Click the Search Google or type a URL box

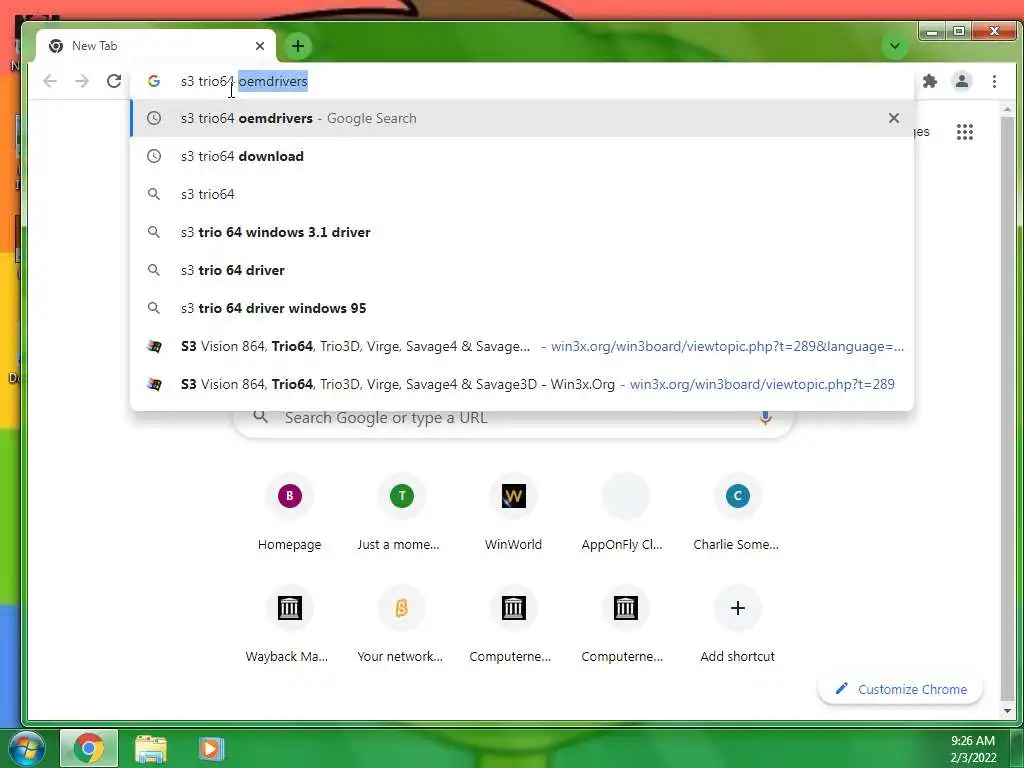point(513,418)
